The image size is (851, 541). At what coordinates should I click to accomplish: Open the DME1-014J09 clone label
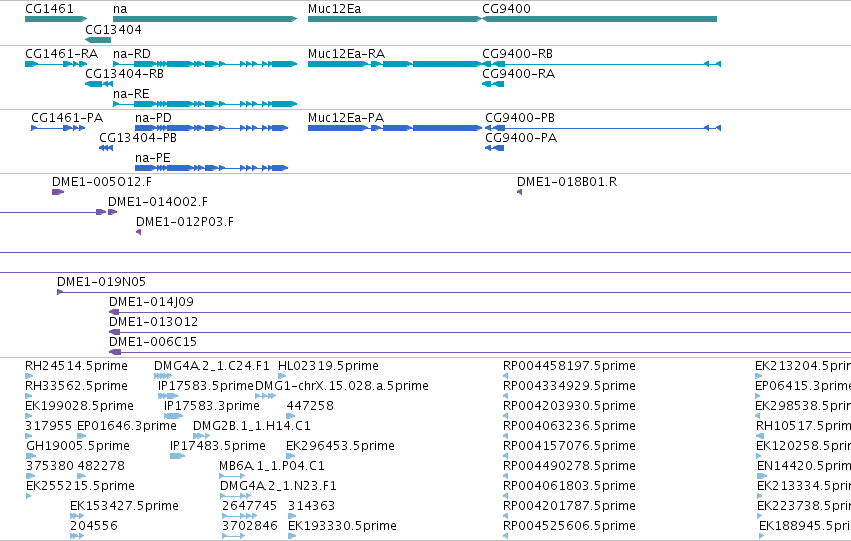[x=151, y=302]
